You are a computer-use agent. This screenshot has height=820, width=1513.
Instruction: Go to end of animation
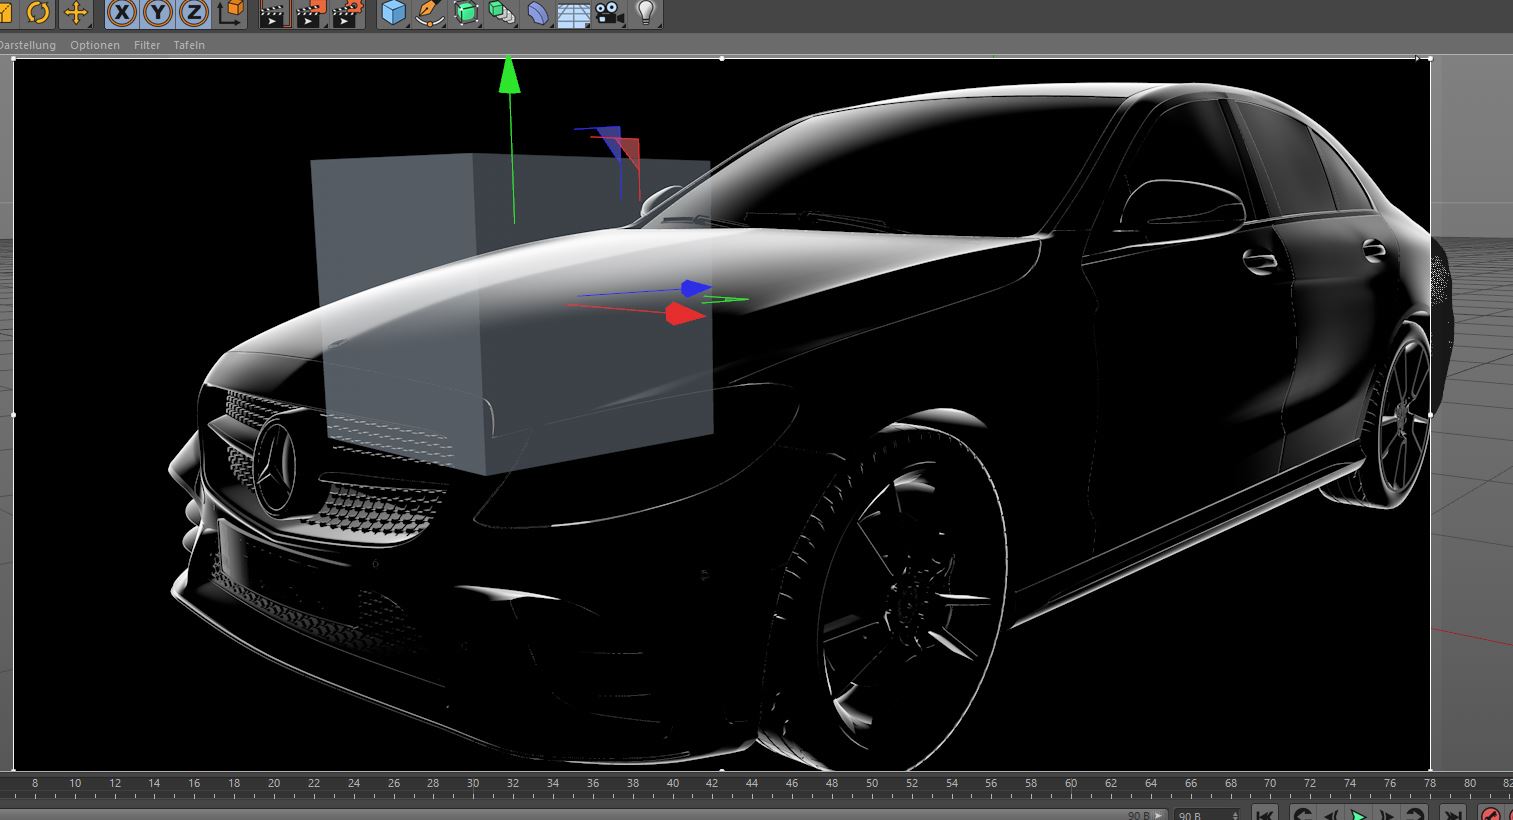point(1452,814)
